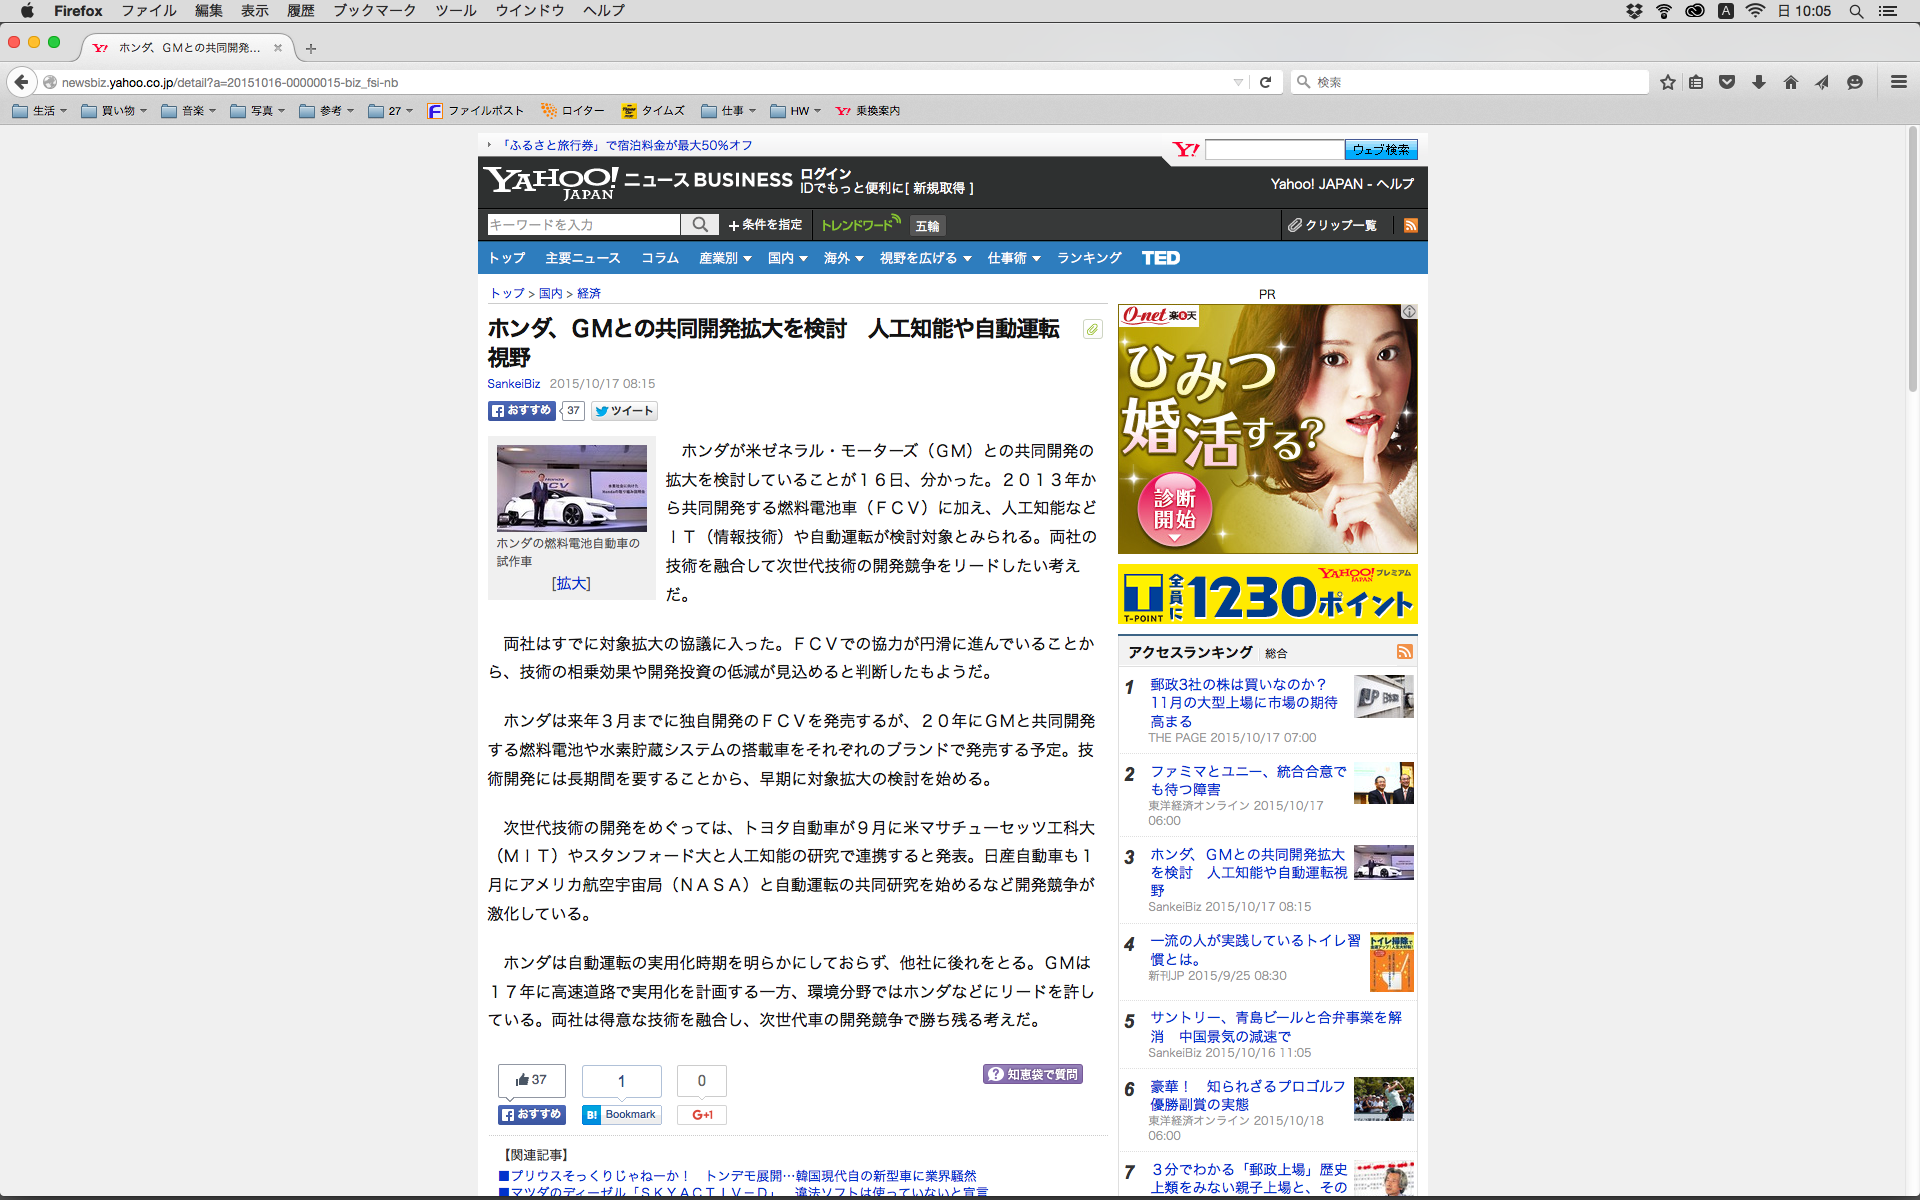Expand the 産業別 dropdown in the navigation bar
Screen dimensions: 1920x1200
724,258
